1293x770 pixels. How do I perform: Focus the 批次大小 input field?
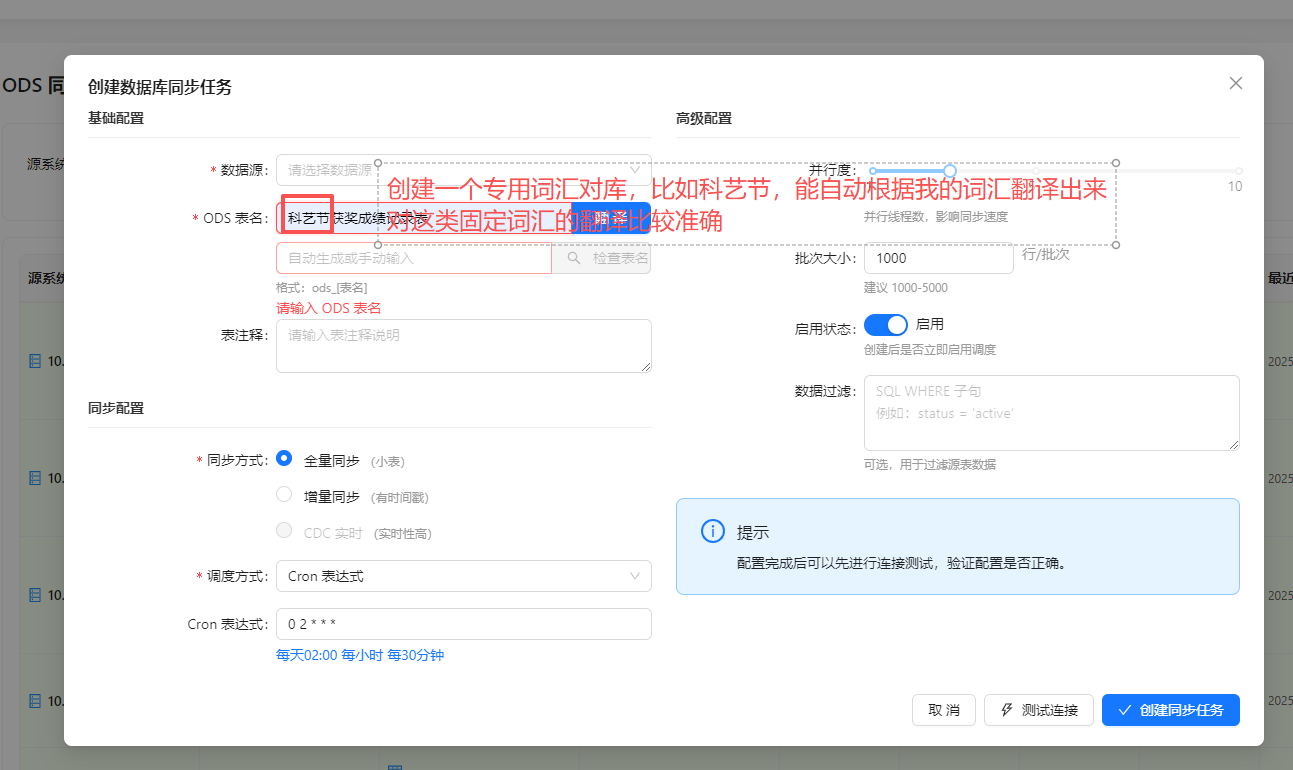[x=937, y=258]
